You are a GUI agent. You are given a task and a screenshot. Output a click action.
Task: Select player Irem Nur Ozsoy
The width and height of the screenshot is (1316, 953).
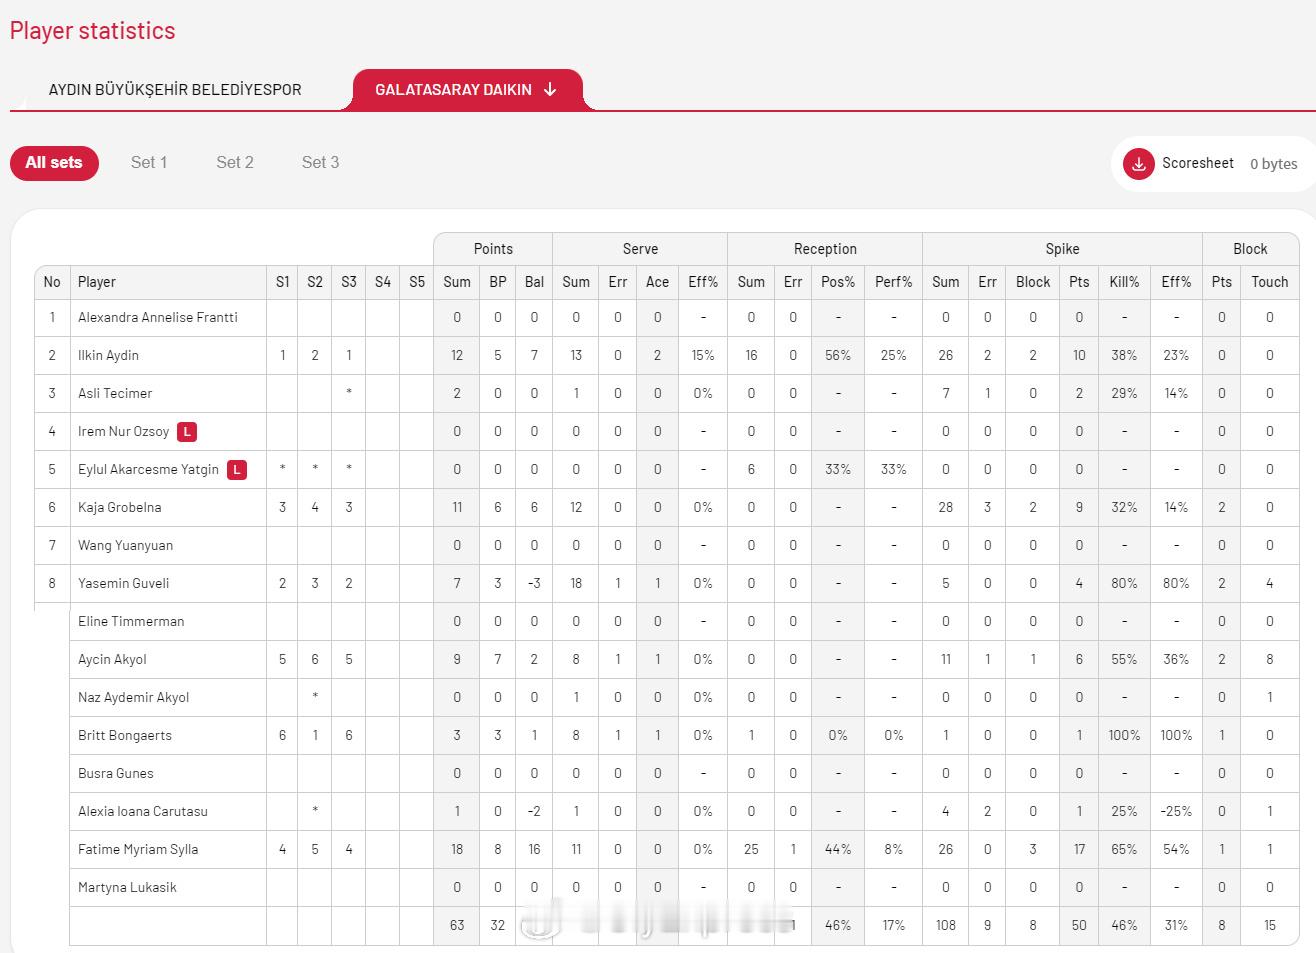pyautogui.click(x=124, y=431)
